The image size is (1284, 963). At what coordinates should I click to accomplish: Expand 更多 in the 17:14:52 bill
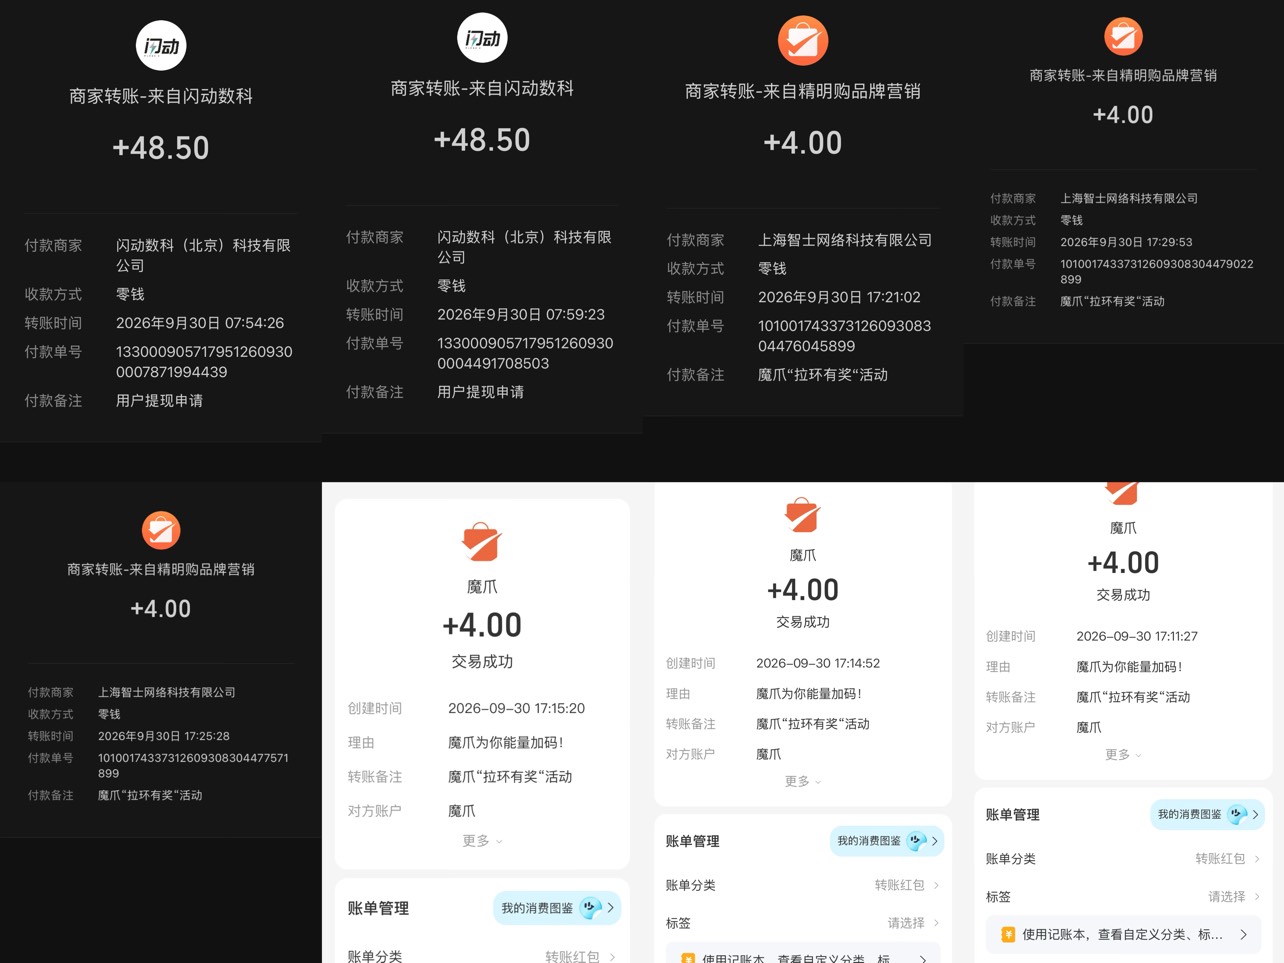(803, 782)
